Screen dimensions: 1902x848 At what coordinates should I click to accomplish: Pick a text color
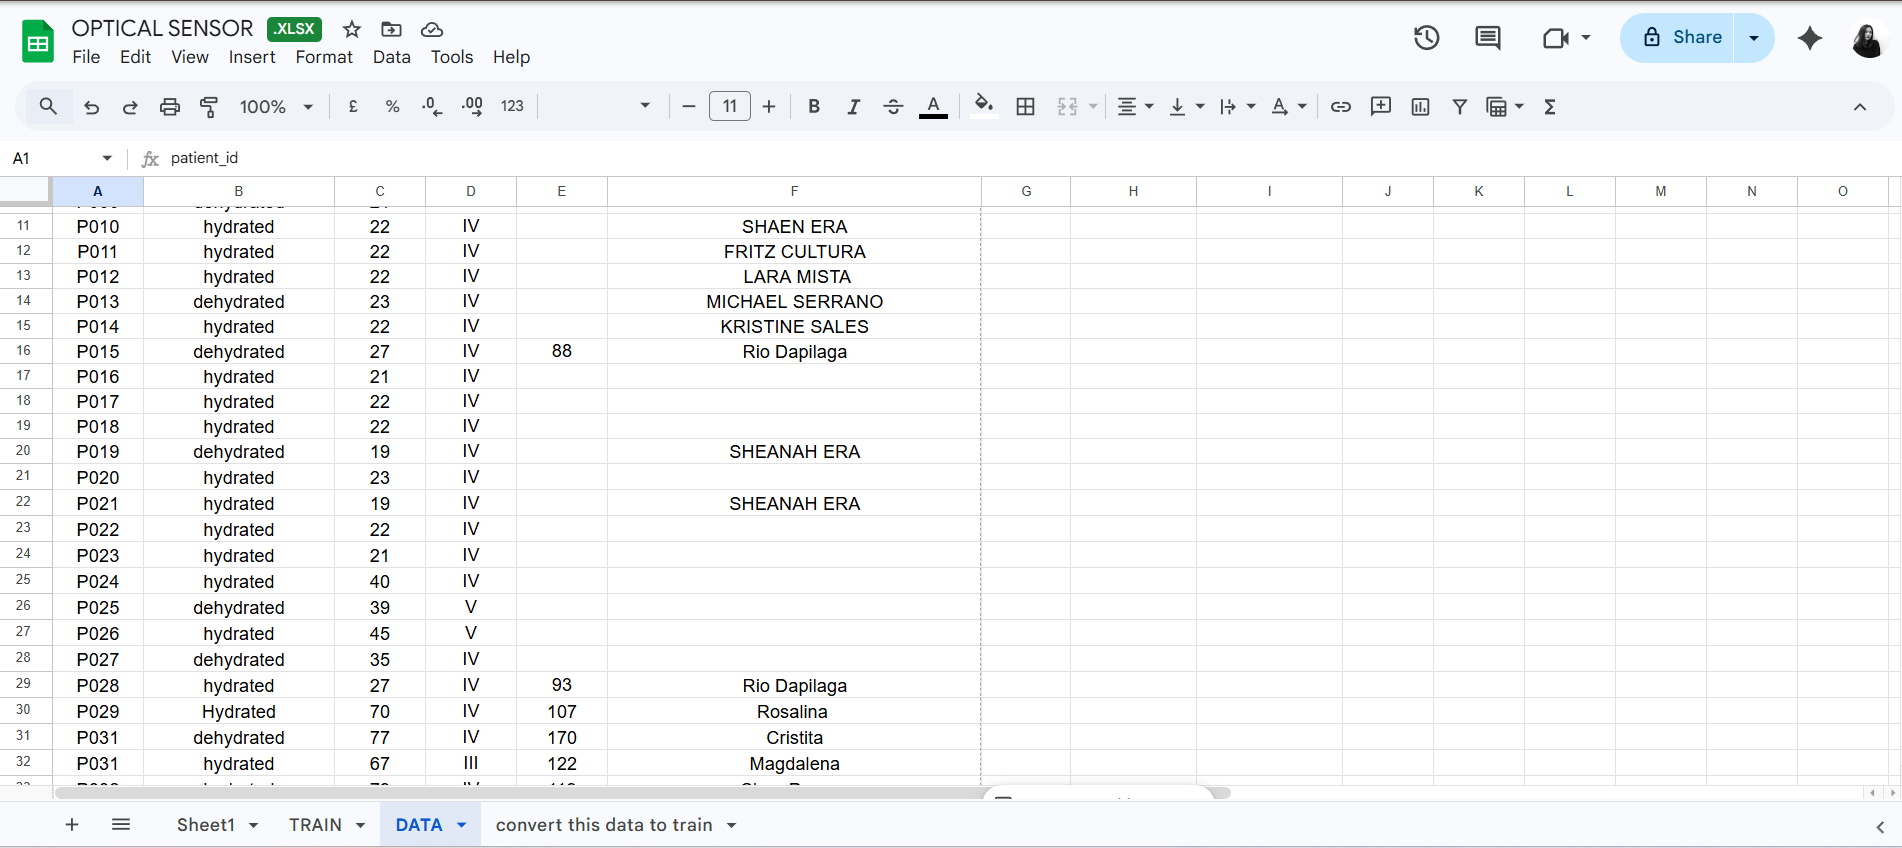933,106
